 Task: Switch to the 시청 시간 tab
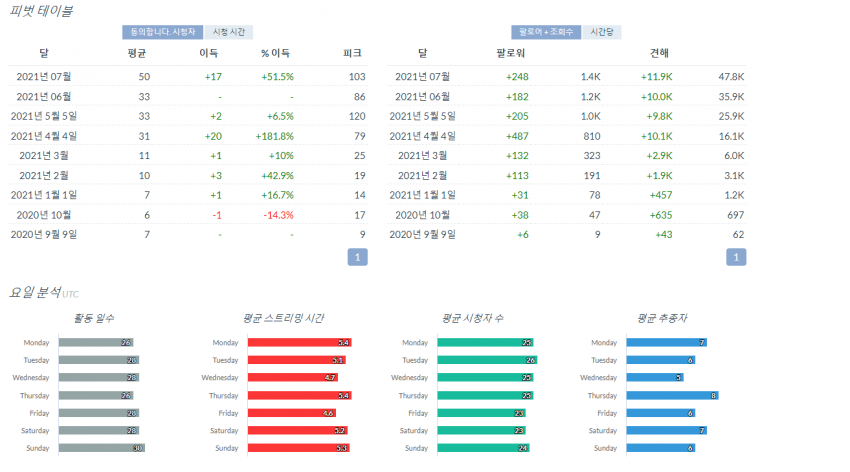(228, 32)
